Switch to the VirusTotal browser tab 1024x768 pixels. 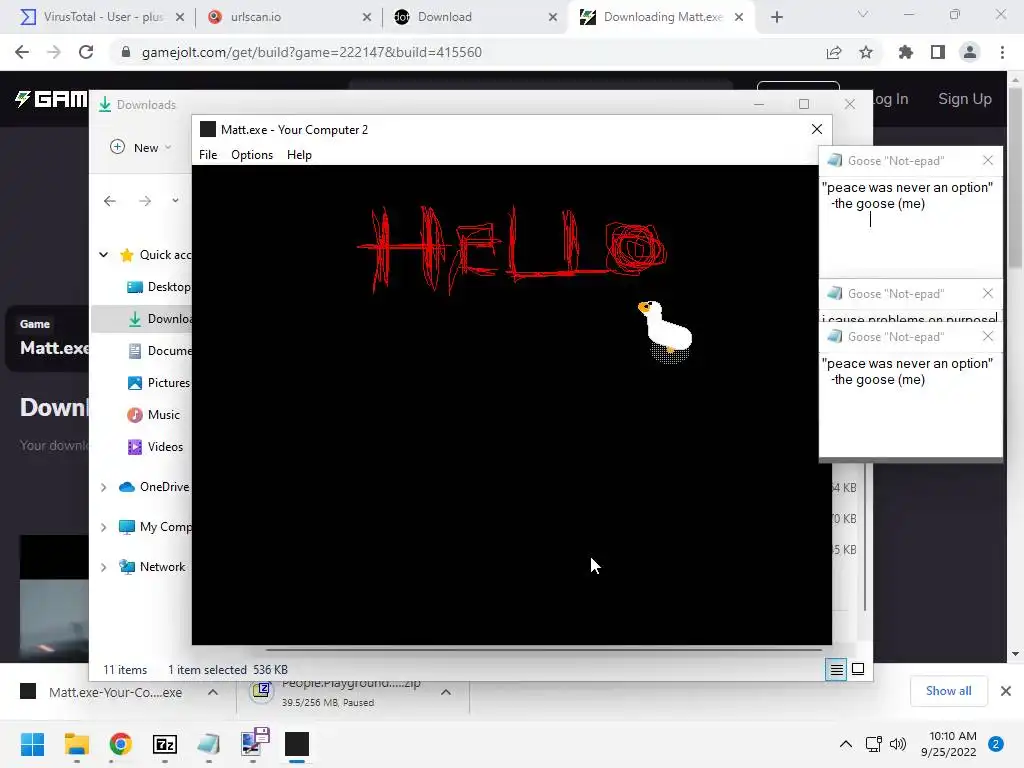click(102, 17)
